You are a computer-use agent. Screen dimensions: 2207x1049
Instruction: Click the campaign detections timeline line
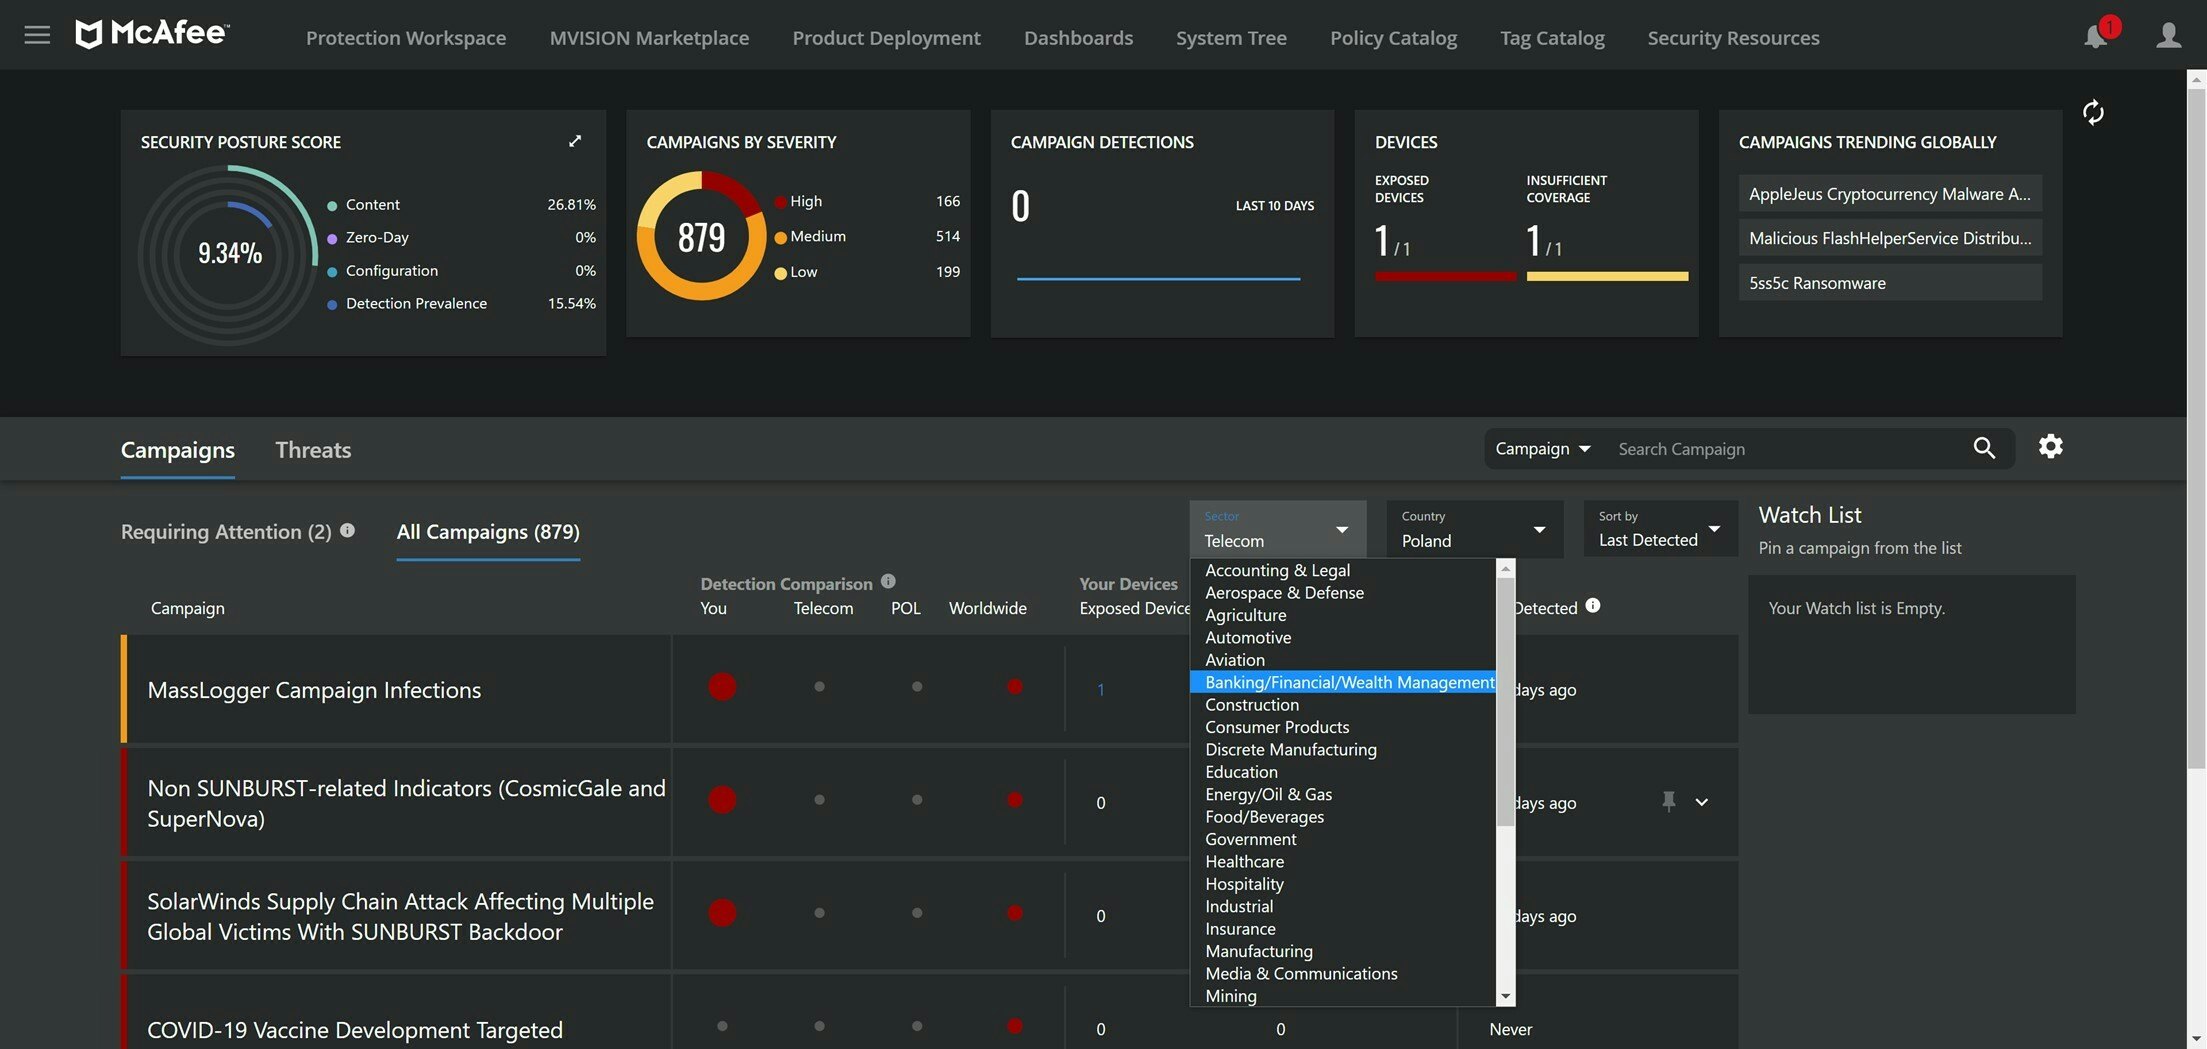coord(1158,279)
